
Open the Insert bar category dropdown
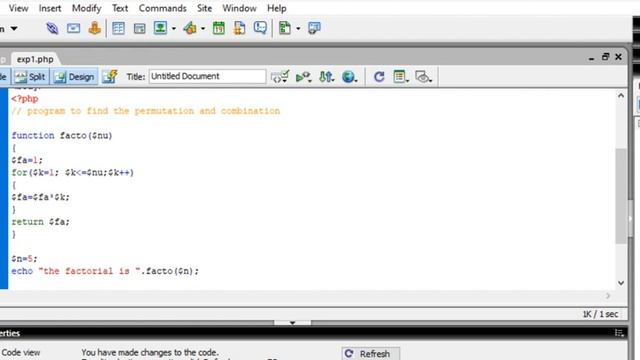tap(14, 29)
